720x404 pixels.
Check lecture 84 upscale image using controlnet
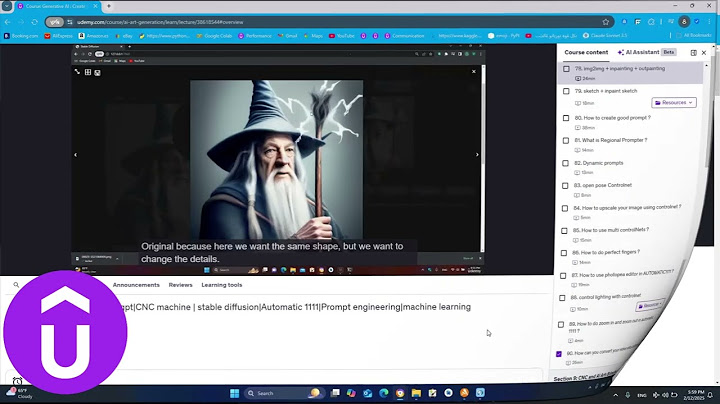click(565, 208)
